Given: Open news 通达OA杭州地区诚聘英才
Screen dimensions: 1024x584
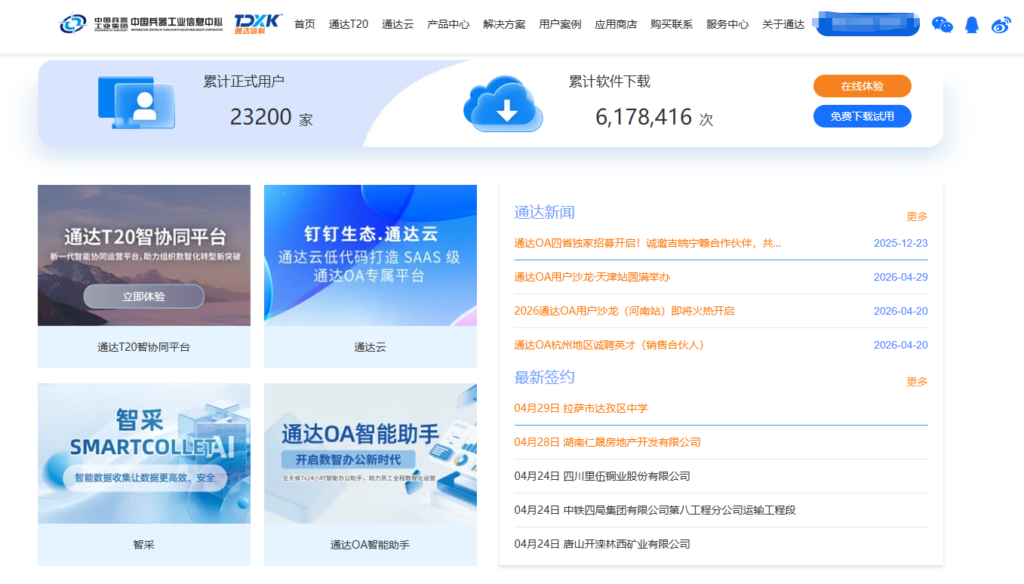Looking at the screenshot, I should (x=609, y=345).
